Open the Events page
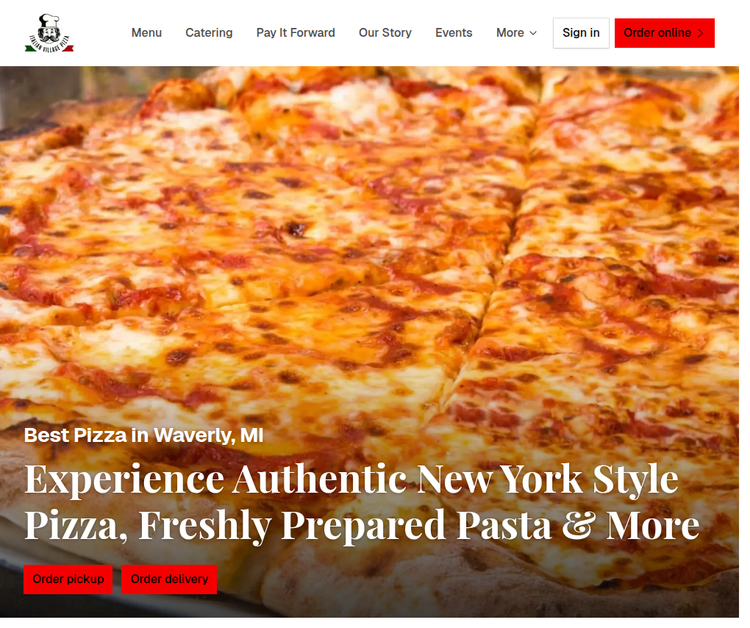 coord(454,33)
